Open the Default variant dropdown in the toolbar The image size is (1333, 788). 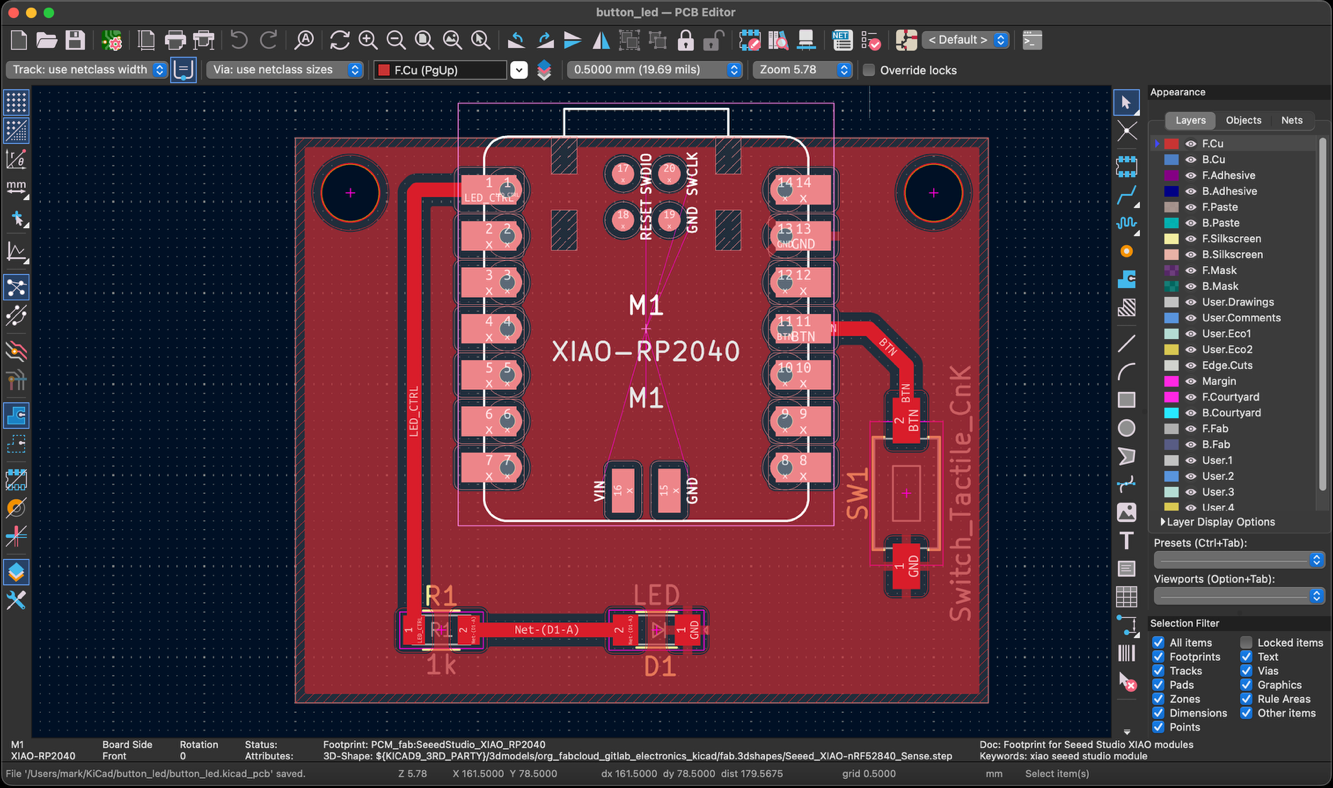click(x=965, y=40)
